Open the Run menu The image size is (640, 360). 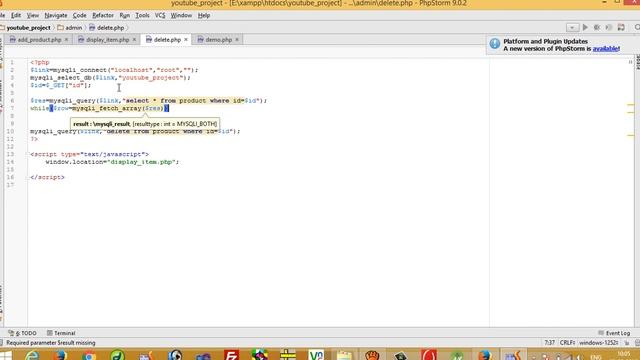124,16
